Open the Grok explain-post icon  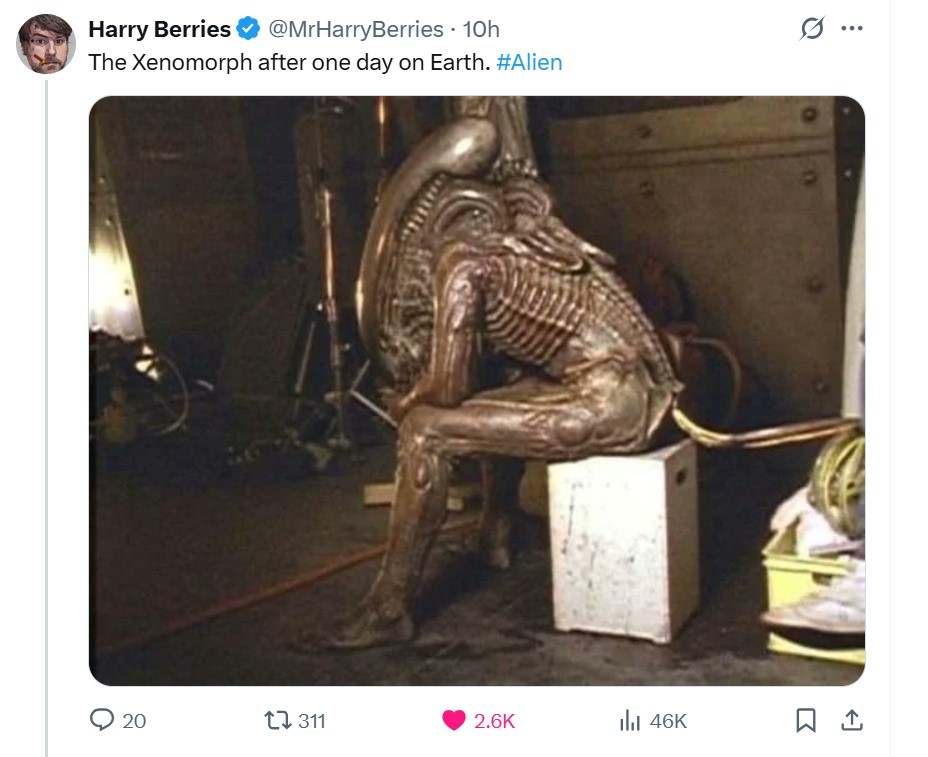coord(812,28)
